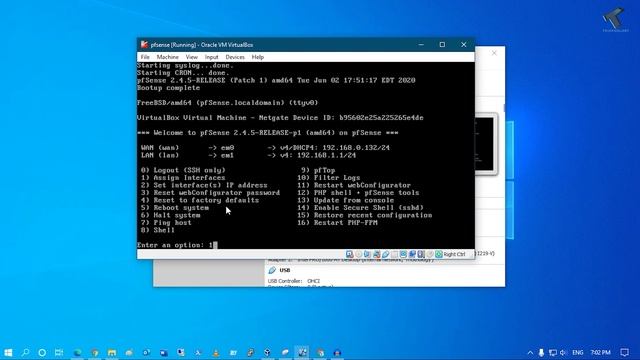
Task: Click the USB devices status icon
Action: tap(385, 254)
